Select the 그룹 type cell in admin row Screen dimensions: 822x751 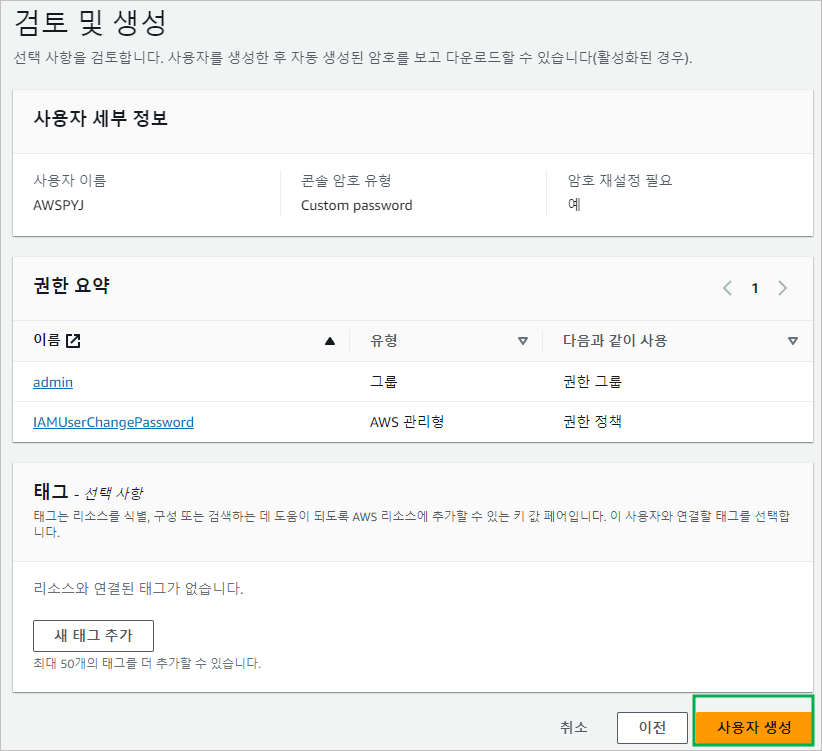point(384,382)
